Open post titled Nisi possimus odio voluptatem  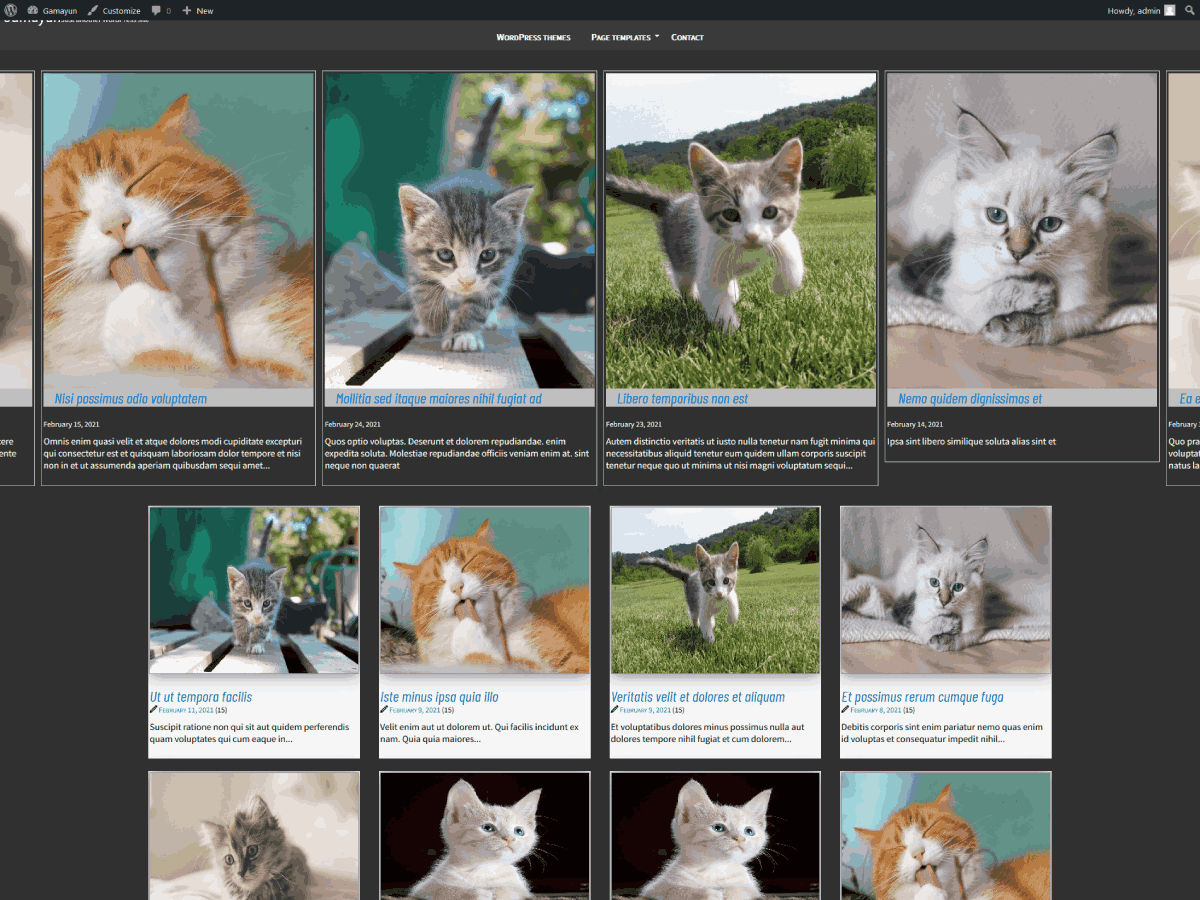click(x=131, y=399)
